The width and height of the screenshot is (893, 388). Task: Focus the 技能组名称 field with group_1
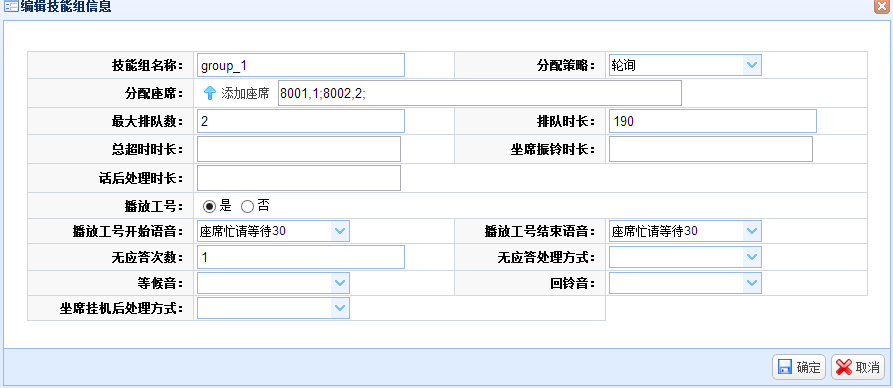pos(301,65)
